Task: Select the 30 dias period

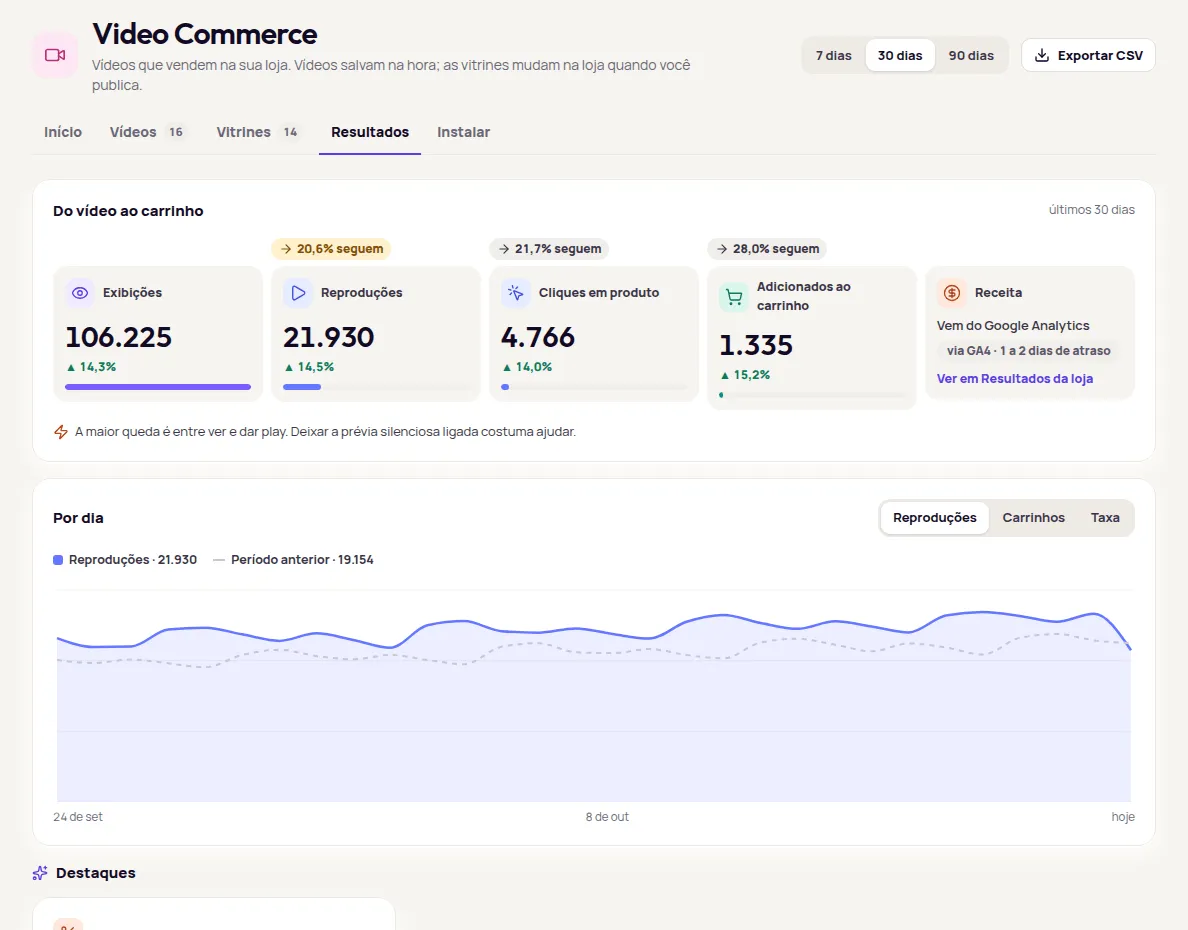Action: 900,55
